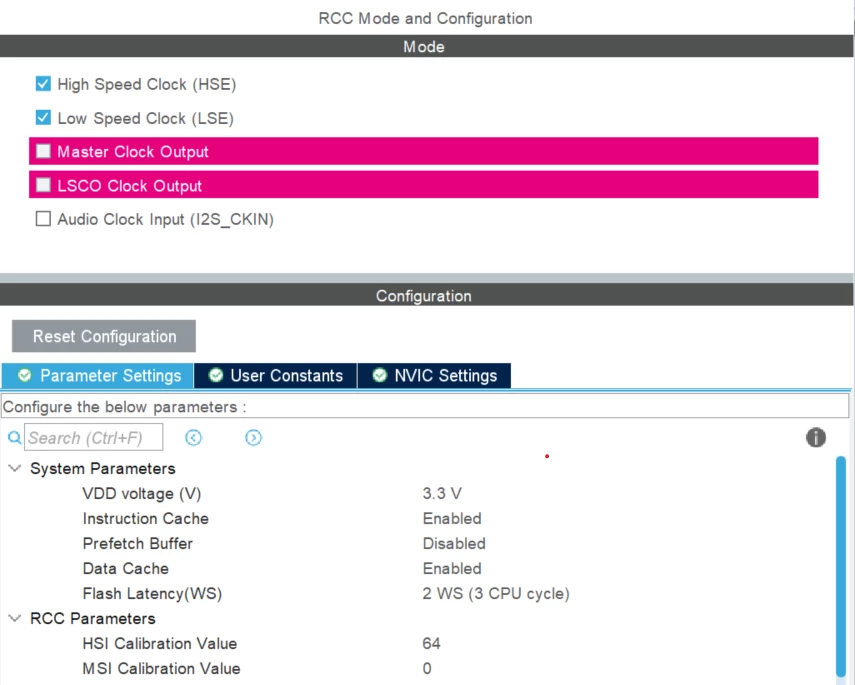Enable LSCO Clock Output checkbox

(43, 185)
